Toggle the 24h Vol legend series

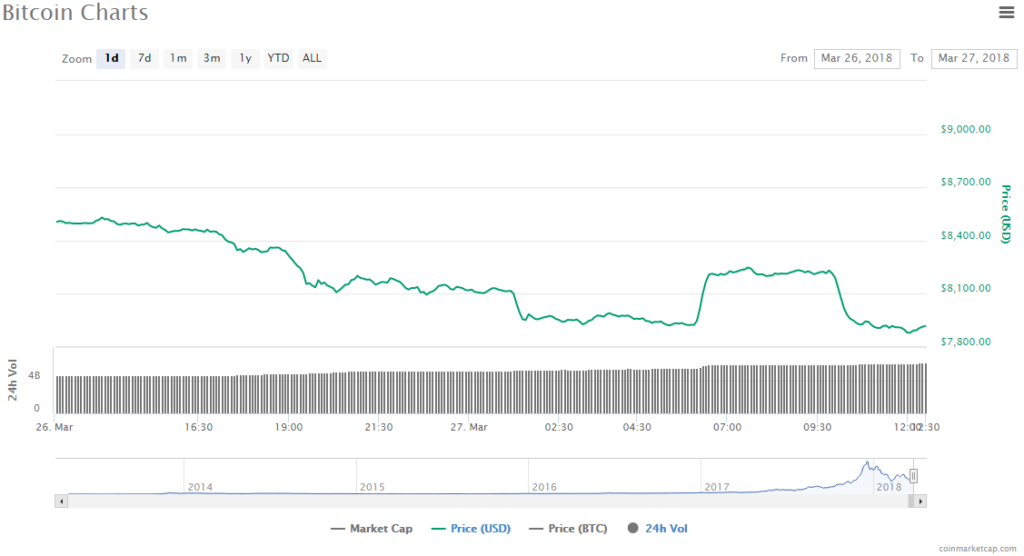[x=657, y=529]
